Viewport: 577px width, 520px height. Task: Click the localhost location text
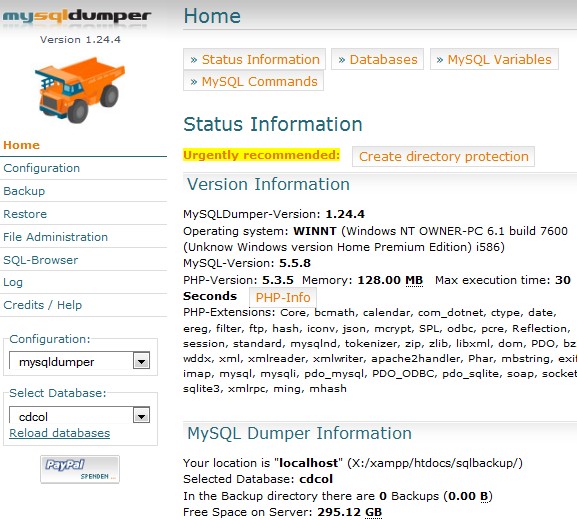tap(308, 463)
